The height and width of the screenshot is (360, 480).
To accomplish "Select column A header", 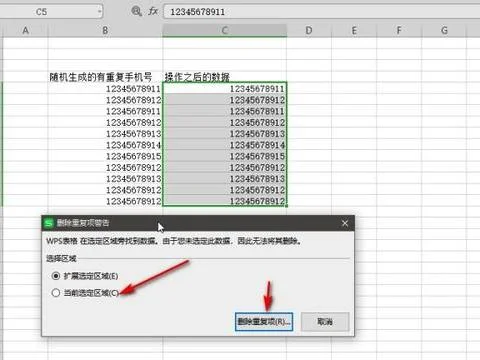I will 26,31.
